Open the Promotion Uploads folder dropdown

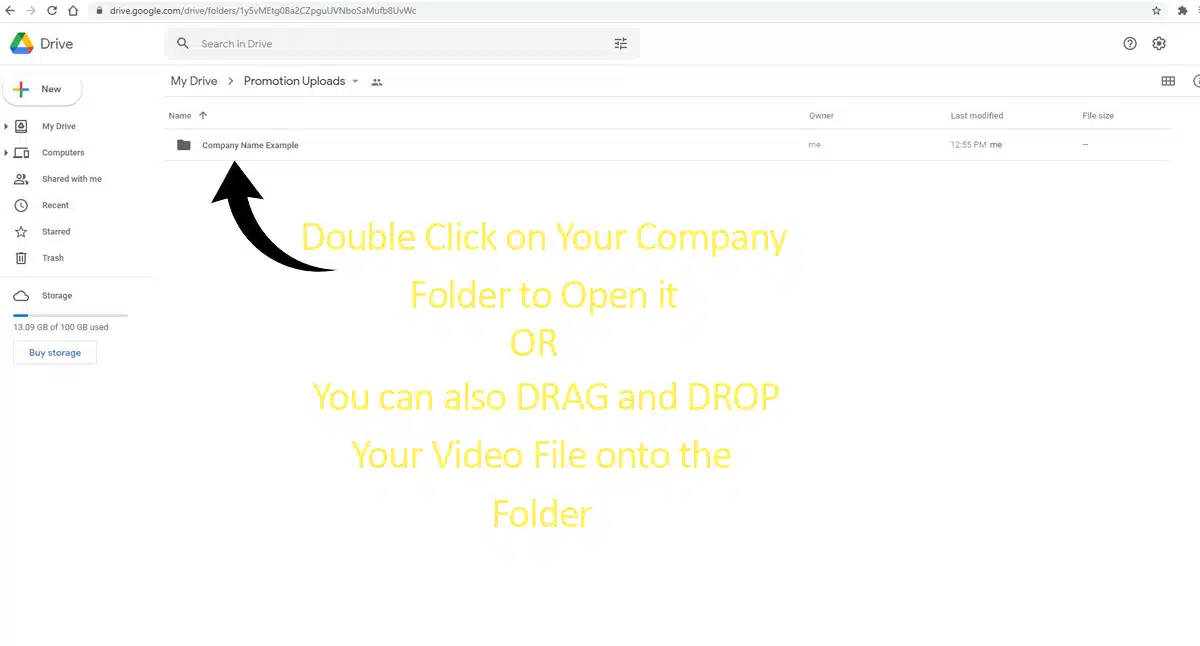click(x=355, y=82)
